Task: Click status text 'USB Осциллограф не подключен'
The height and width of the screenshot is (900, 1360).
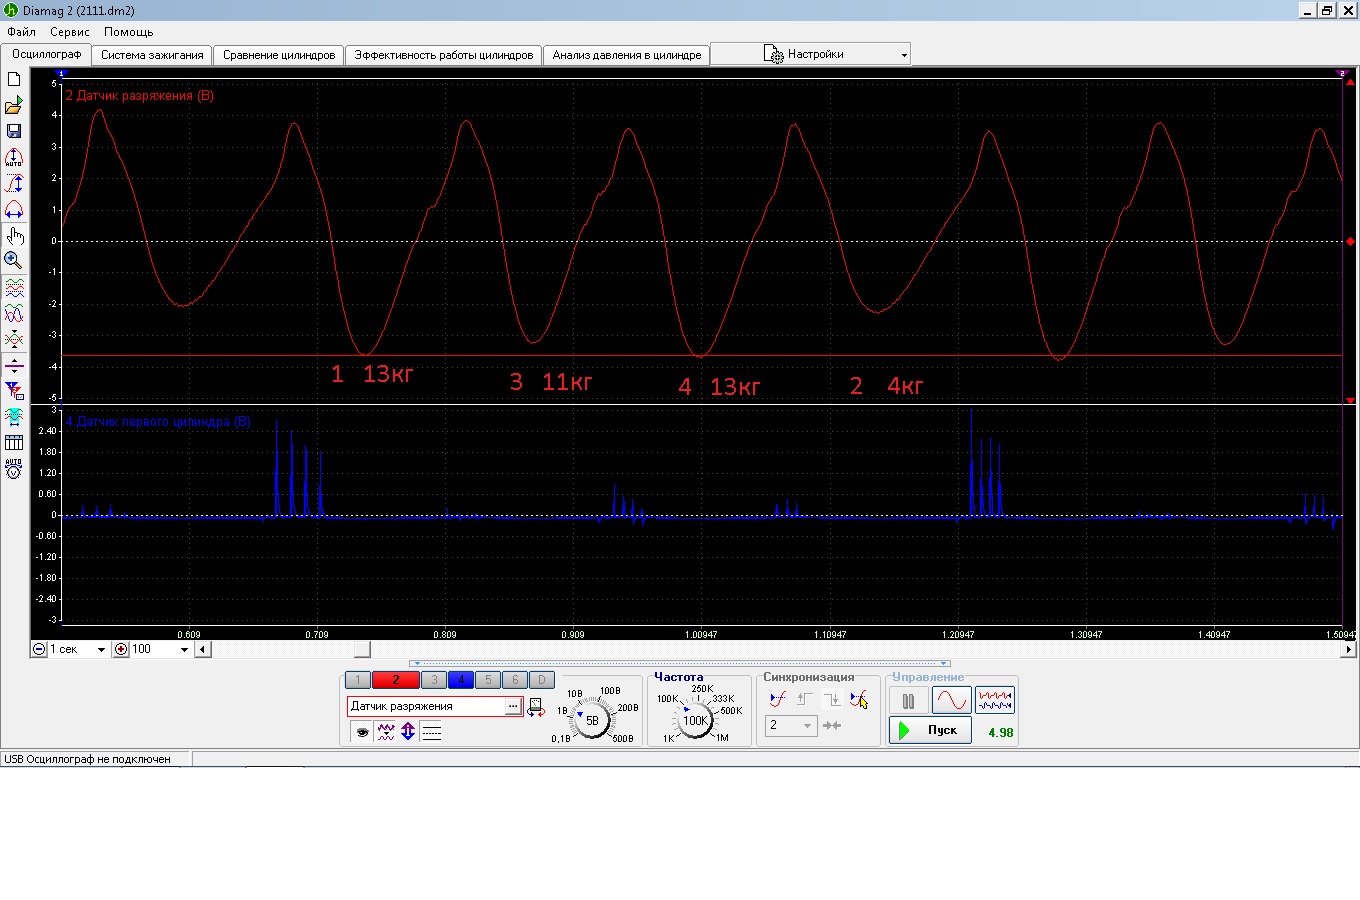Action: point(88,759)
